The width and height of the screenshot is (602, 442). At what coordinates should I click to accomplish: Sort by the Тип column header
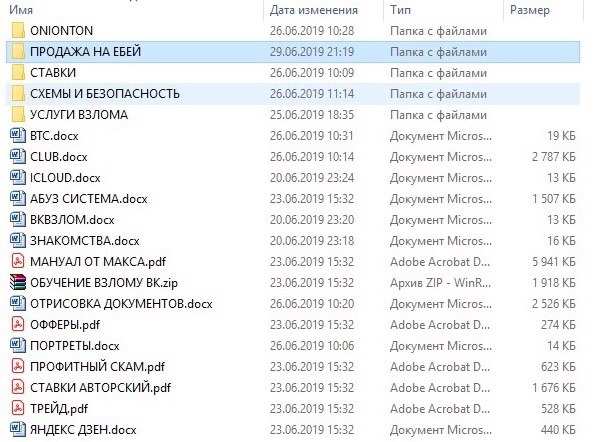[x=400, y=10]
